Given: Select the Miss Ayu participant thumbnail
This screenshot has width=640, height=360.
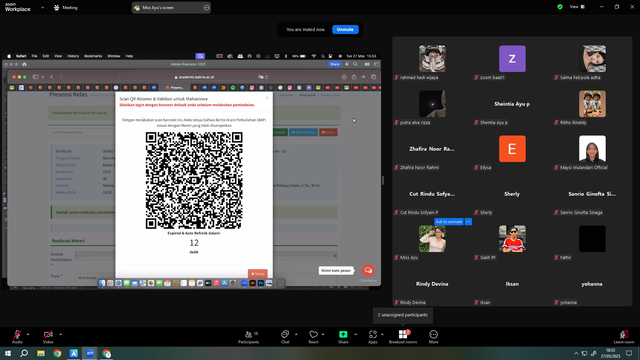Looking at the screenshot, I should tap(432, 239).
